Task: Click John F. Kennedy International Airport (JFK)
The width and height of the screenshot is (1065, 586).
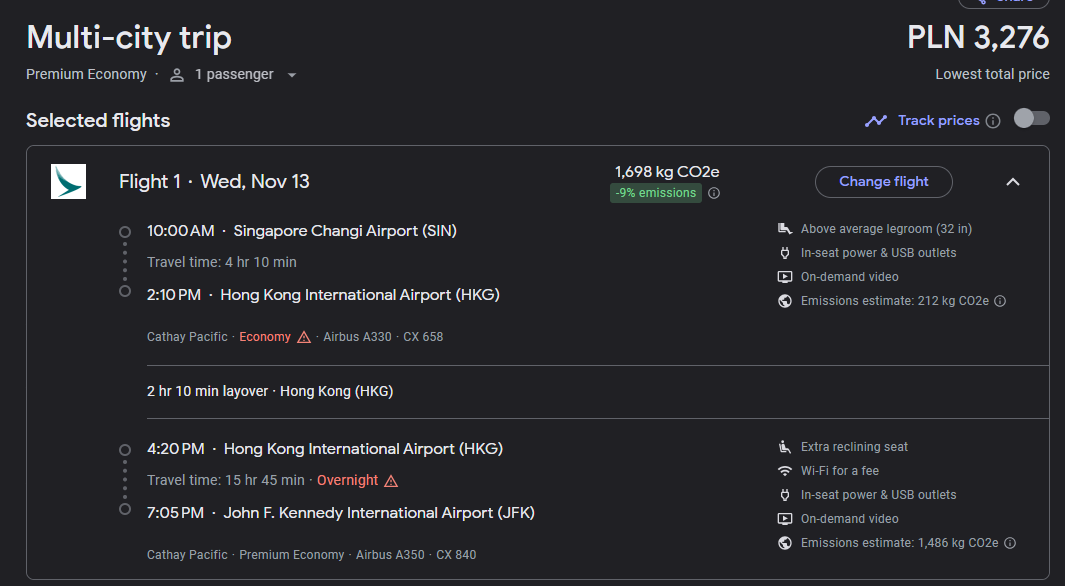Action: 379,513
